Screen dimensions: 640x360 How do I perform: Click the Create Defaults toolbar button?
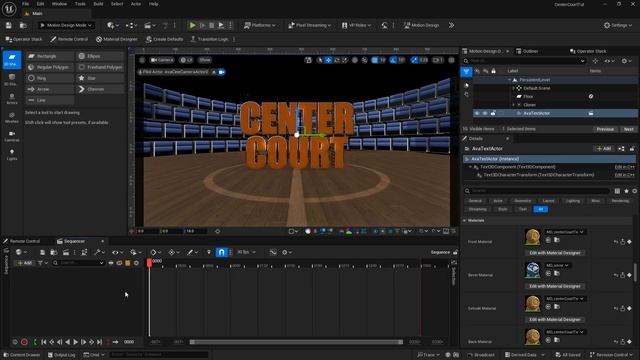164,39
